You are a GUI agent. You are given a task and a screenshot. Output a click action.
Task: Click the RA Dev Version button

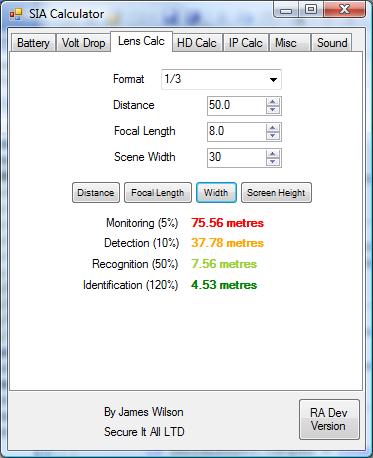[329, 419]
